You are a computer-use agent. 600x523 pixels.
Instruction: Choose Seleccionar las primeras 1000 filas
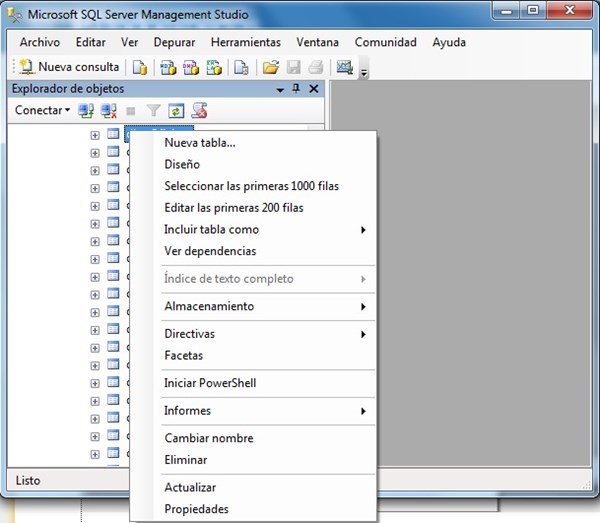coord(251,186)
